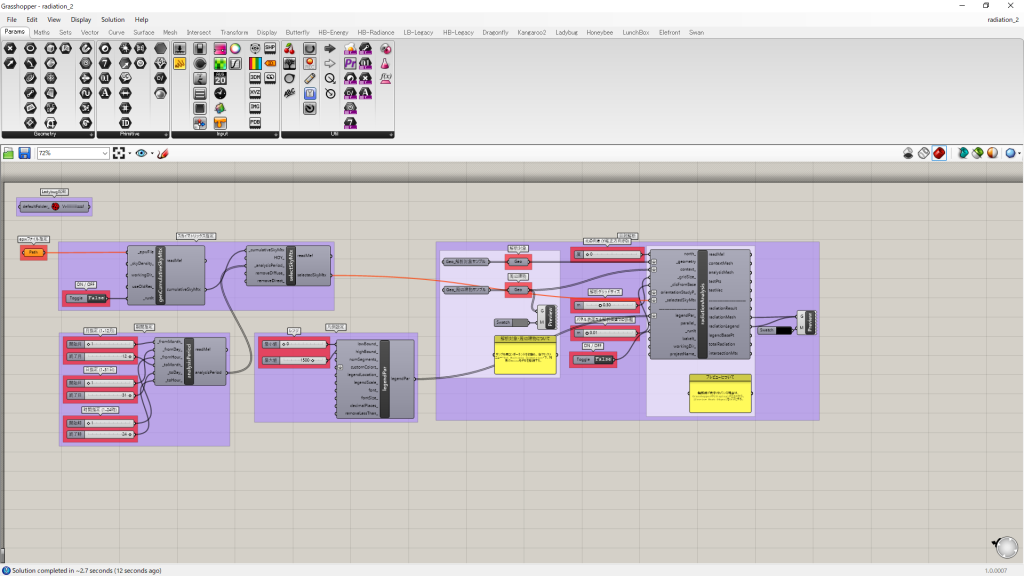Pick the Circle parameter icon
The image size is (1024, 576).
[30, 48]
